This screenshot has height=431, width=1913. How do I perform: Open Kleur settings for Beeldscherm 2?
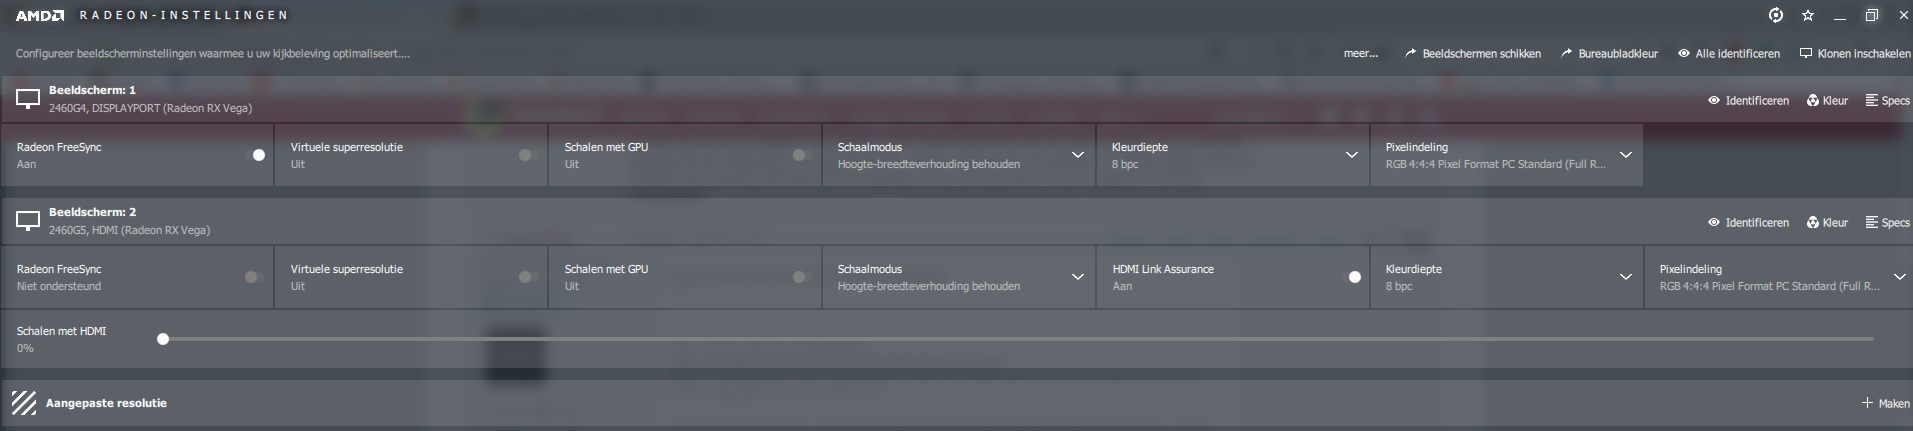click(x=1827, y=222)
